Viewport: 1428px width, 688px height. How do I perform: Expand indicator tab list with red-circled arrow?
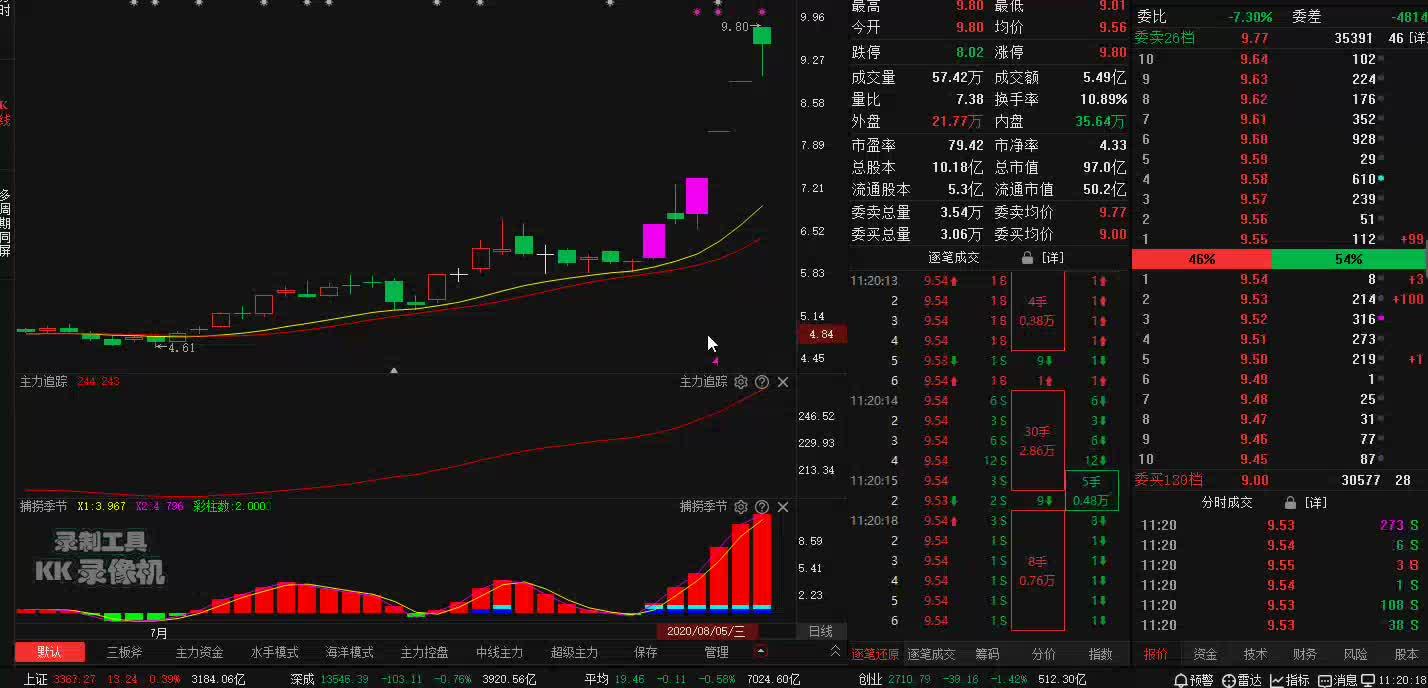pos(761,651)
